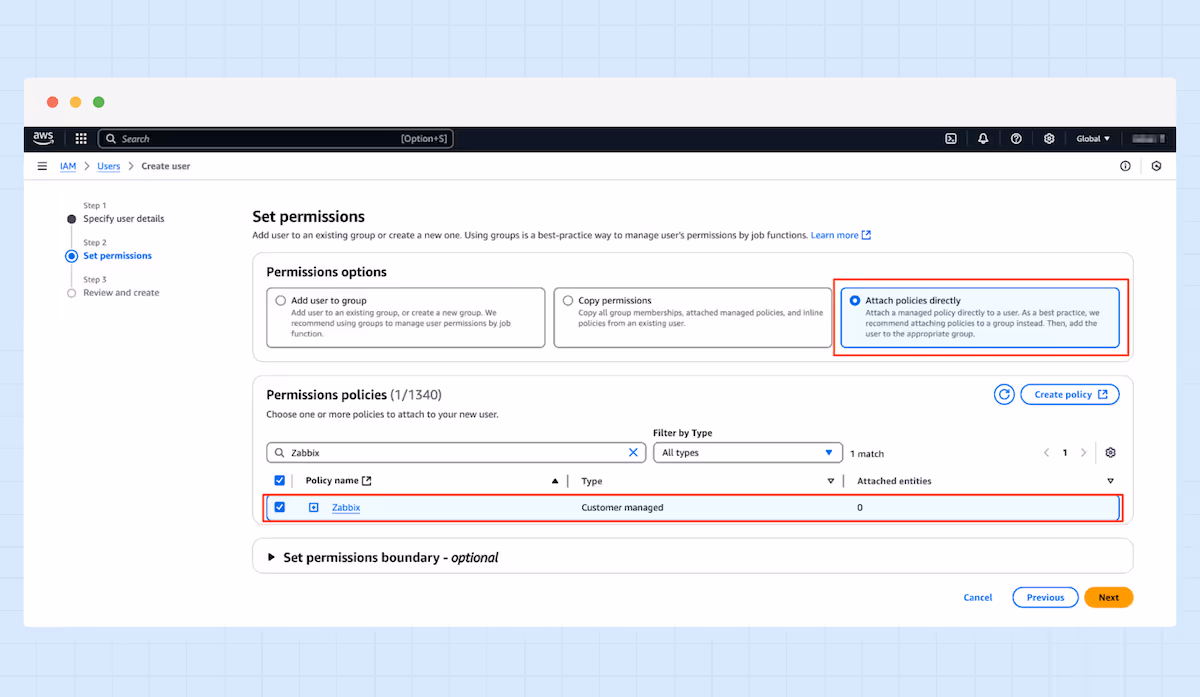
Task: Go to IAM breadcrumb
Action: tap(68, 166)
